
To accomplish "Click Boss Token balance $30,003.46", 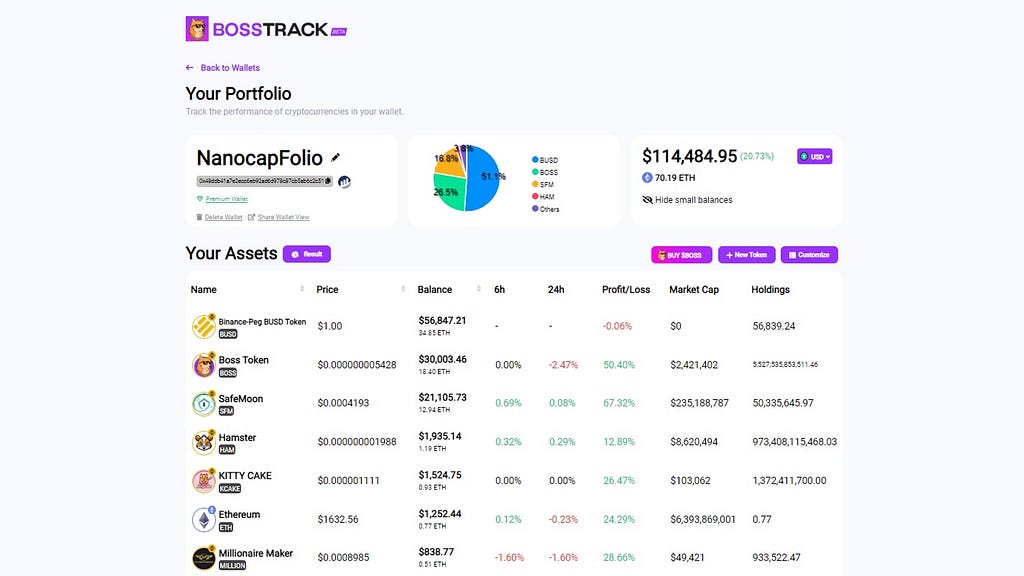I will click(x=442, y=359).
